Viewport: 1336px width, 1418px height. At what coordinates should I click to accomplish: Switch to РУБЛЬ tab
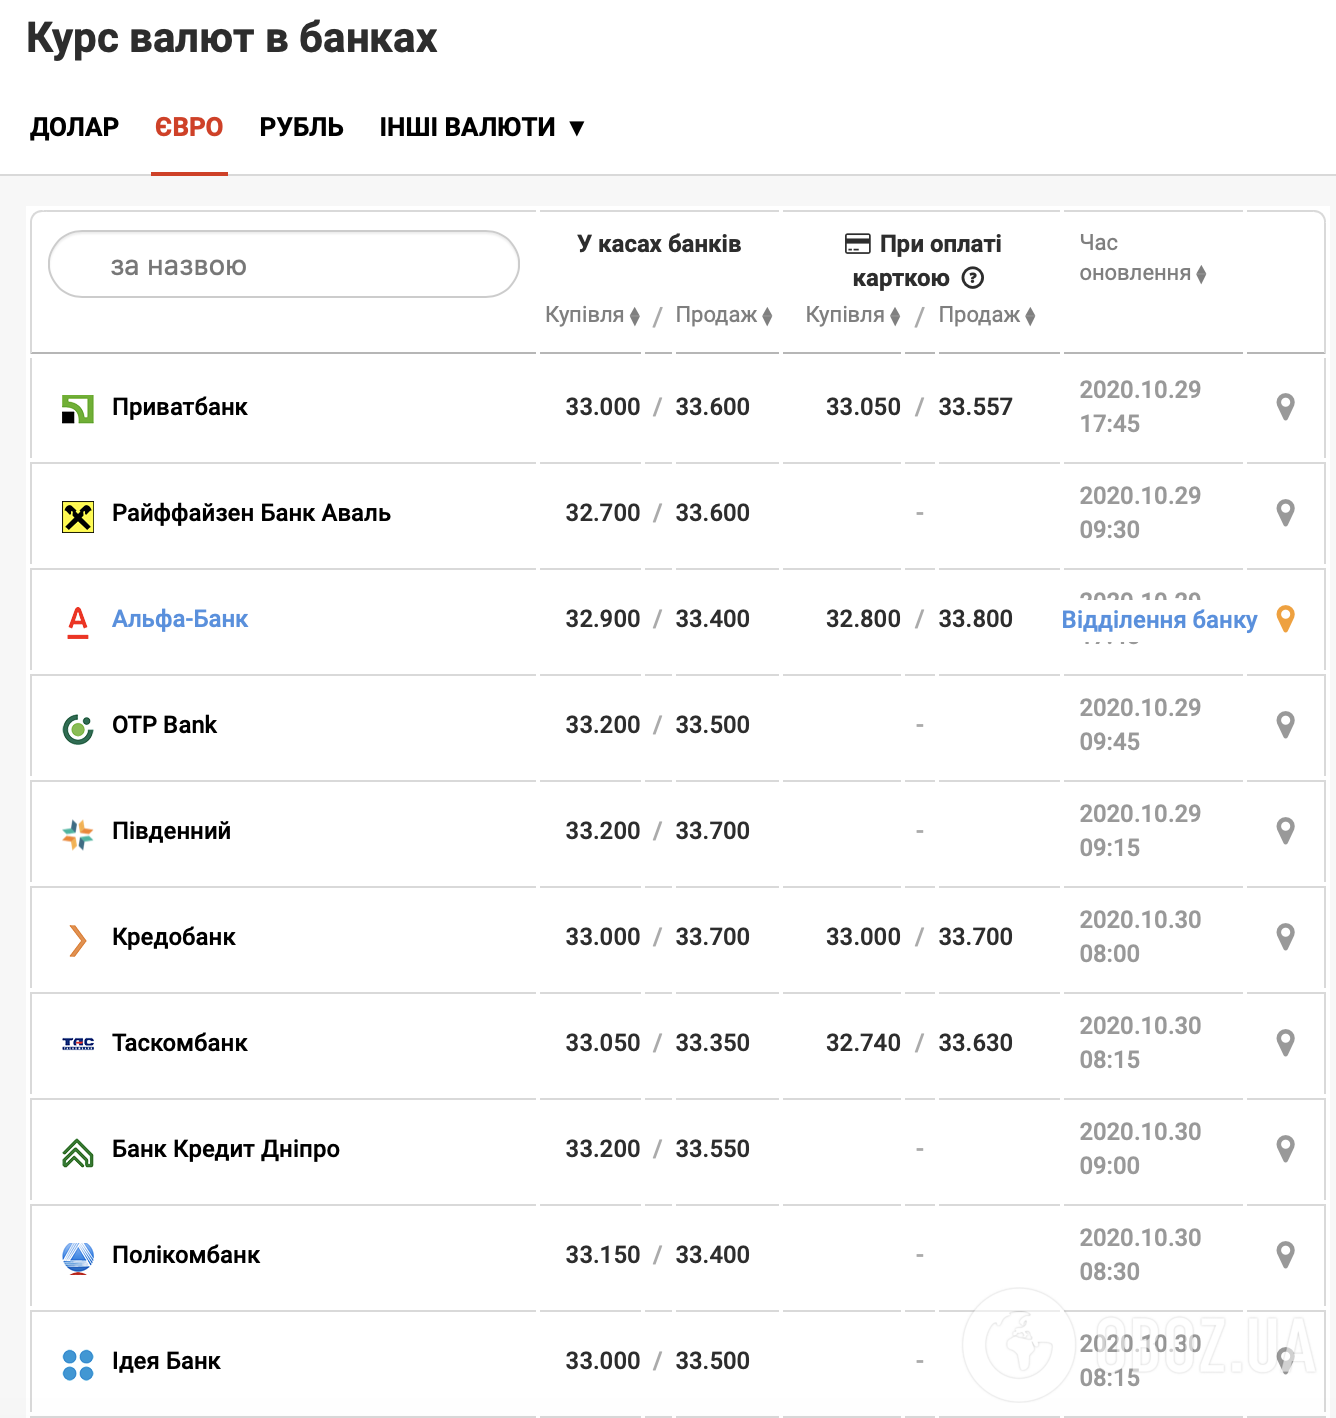[x=301, y=127]
